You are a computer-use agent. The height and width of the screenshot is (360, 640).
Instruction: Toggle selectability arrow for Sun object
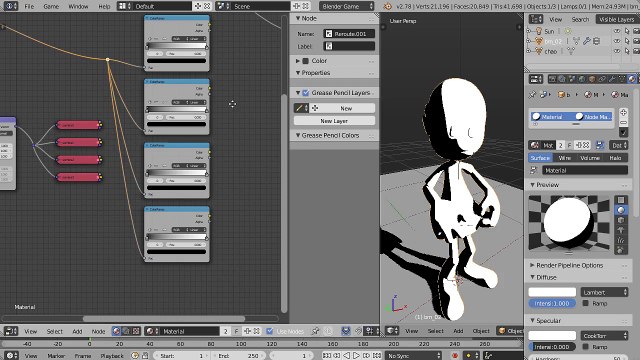pos(627,31)
